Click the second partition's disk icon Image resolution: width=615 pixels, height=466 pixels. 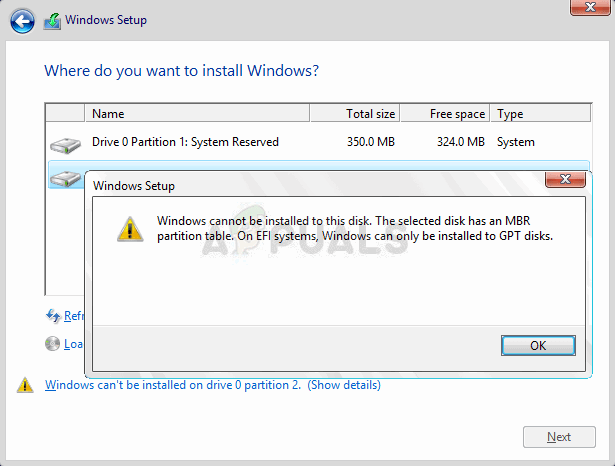click(65, 178)
